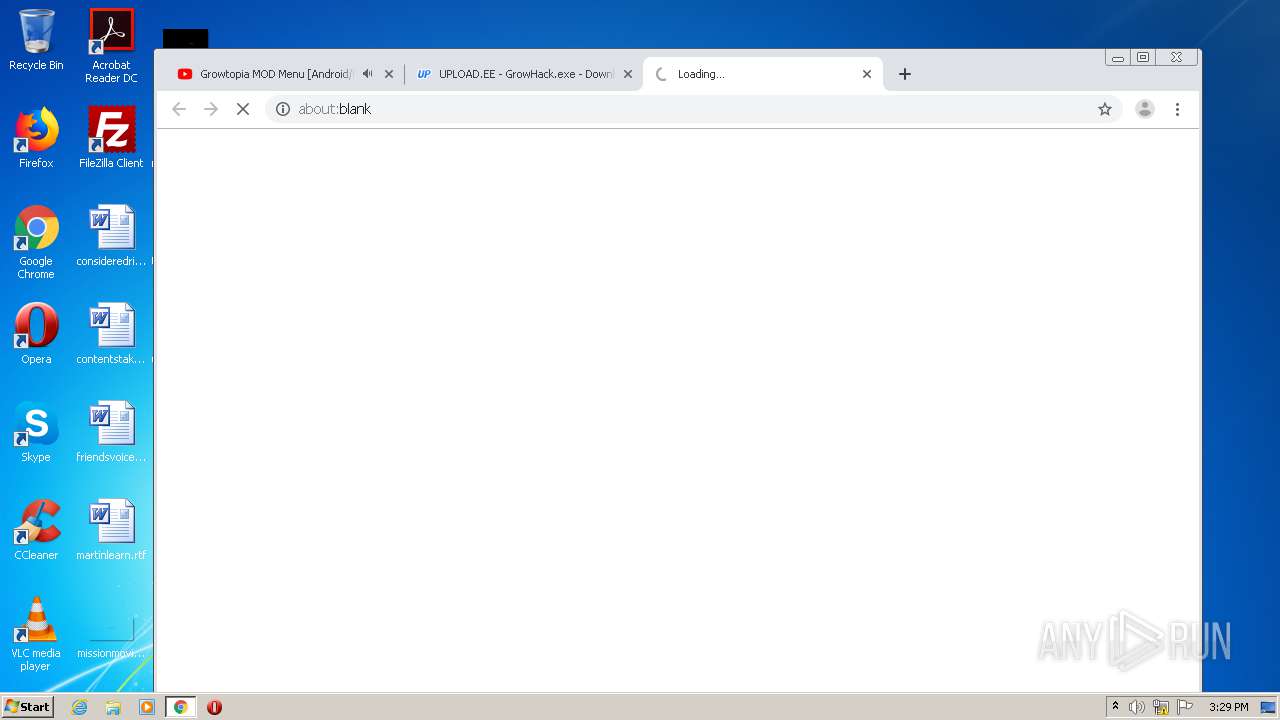Launch Firefox desktop shortcut
Screen dimensions: 1280x720
36,138
